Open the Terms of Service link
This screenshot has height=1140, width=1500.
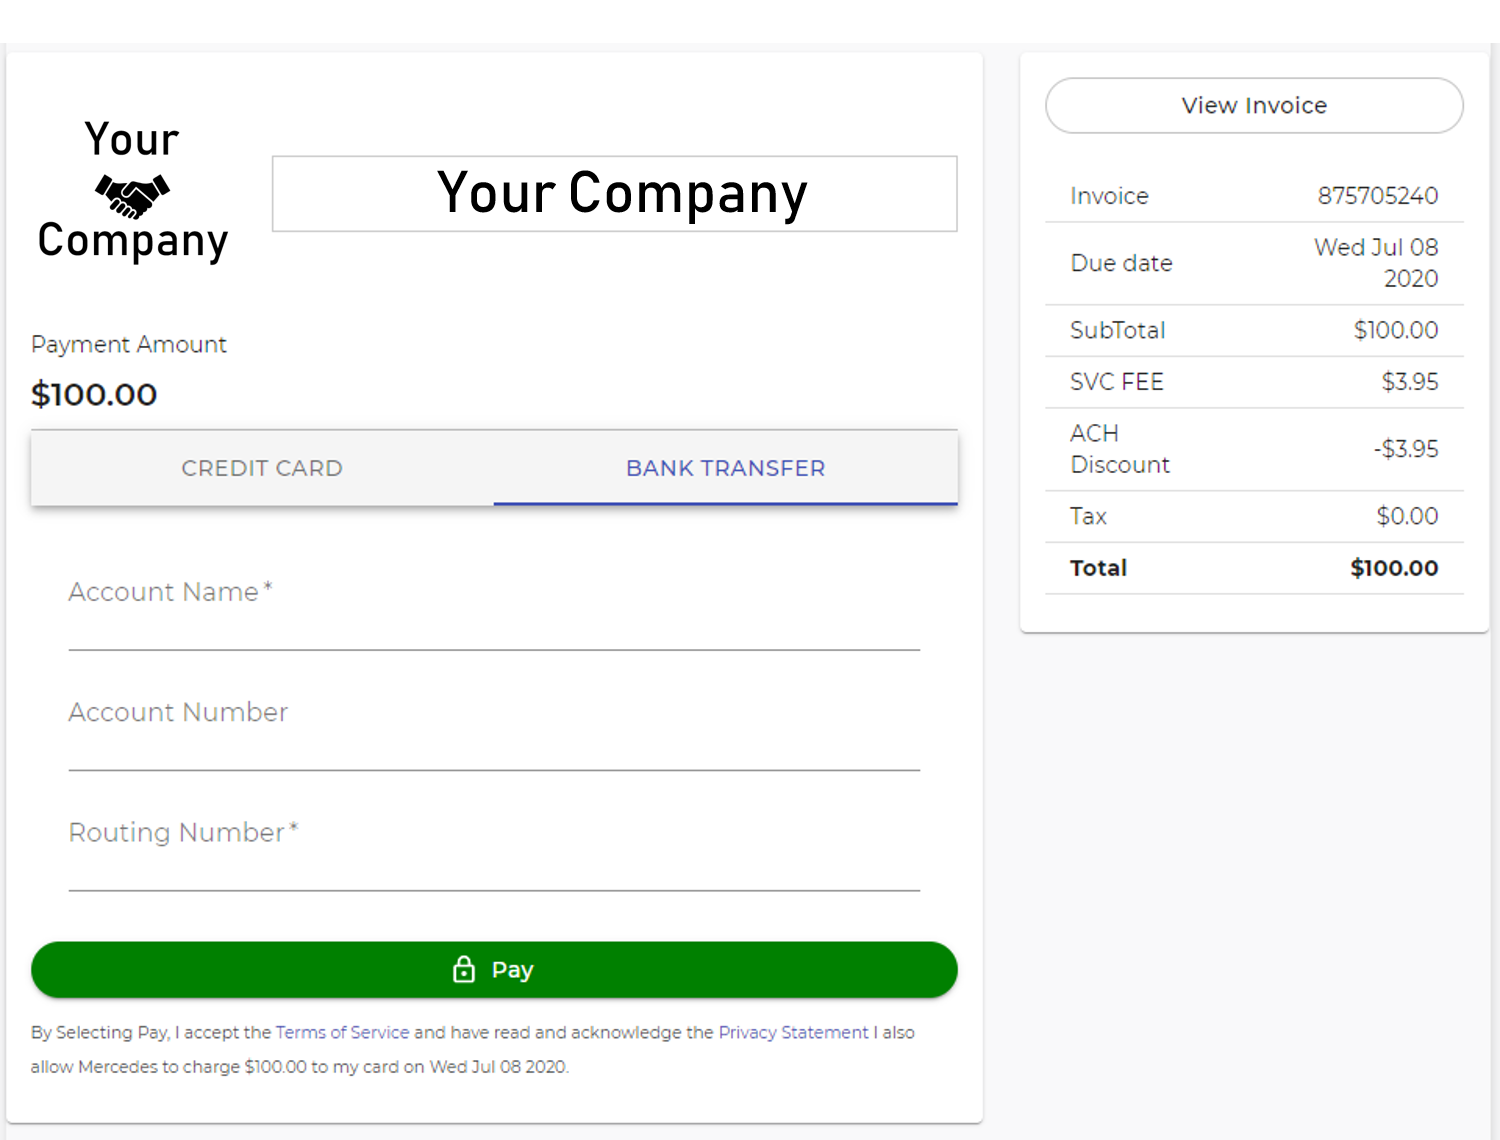tap(342, 1032)
